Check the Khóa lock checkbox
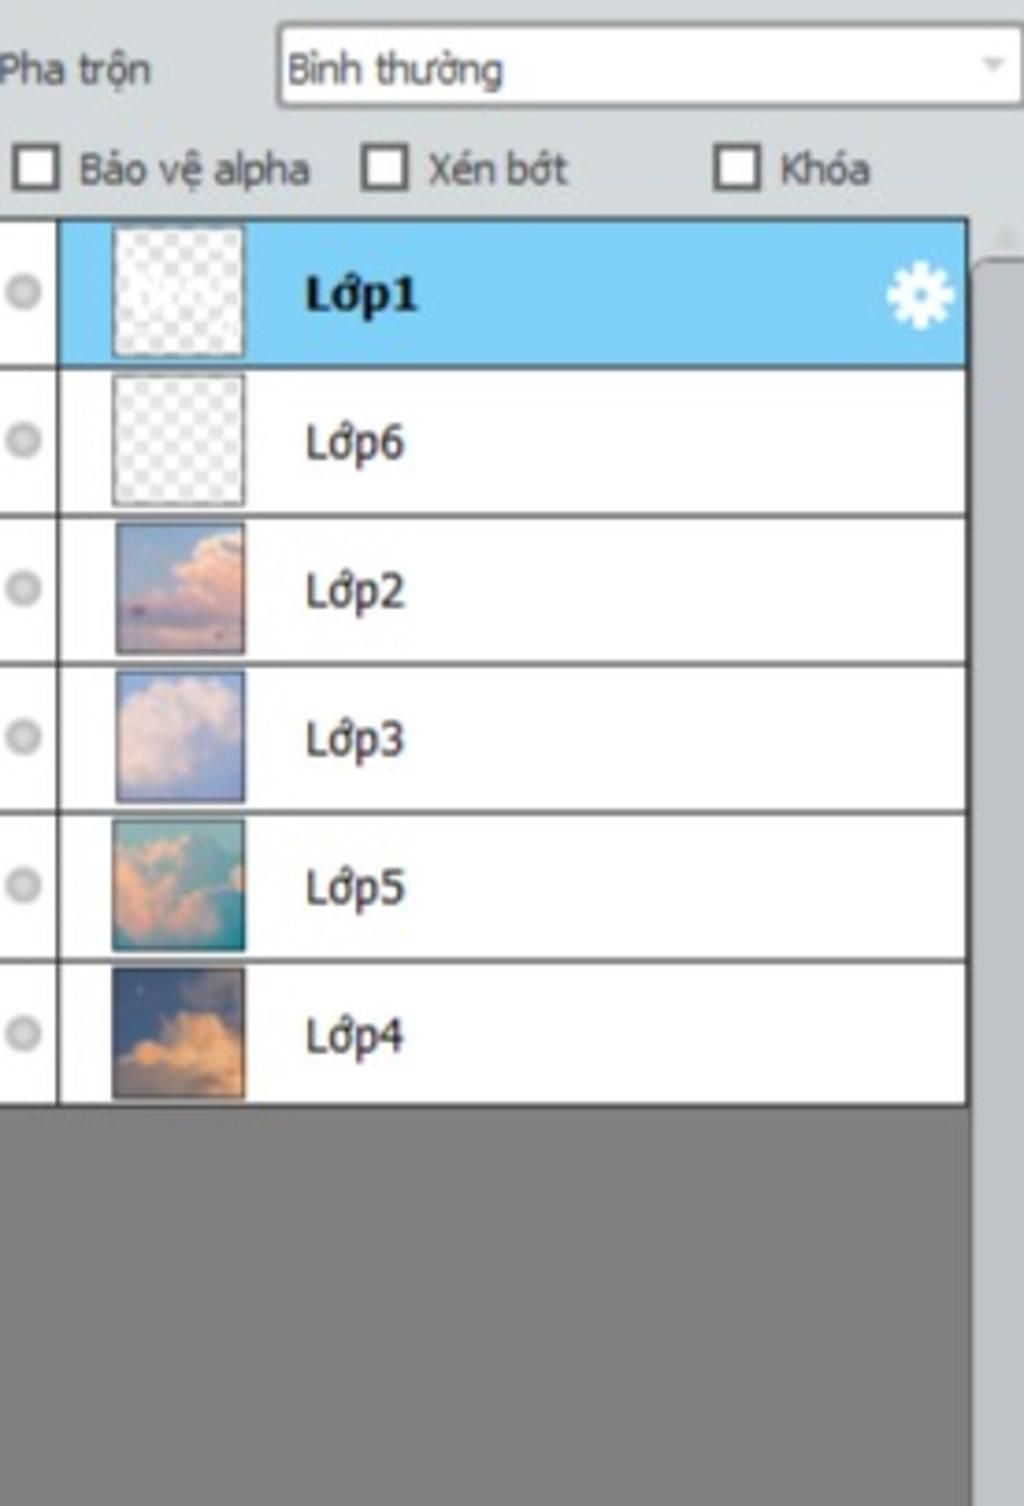Screen dimensions: 1024x1506 737,167
